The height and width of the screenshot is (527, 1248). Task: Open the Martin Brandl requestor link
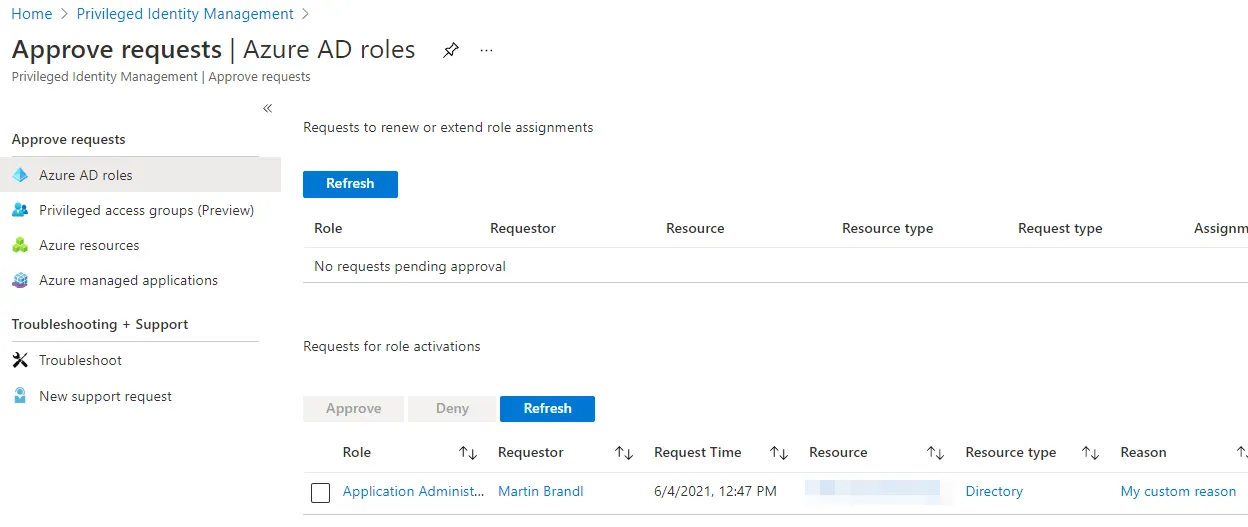pos(540,491)
